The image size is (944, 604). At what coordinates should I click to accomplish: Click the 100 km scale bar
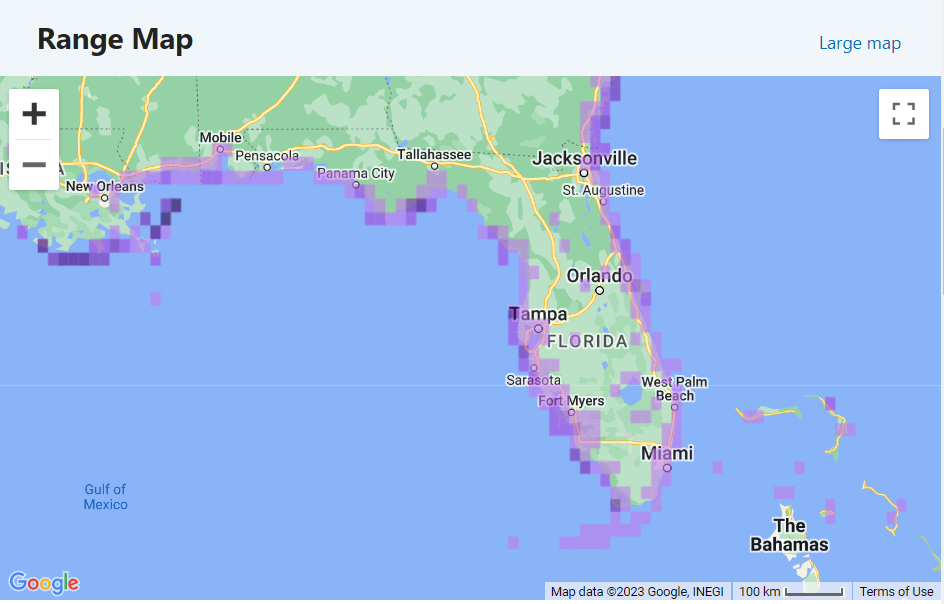pos(791,591)
